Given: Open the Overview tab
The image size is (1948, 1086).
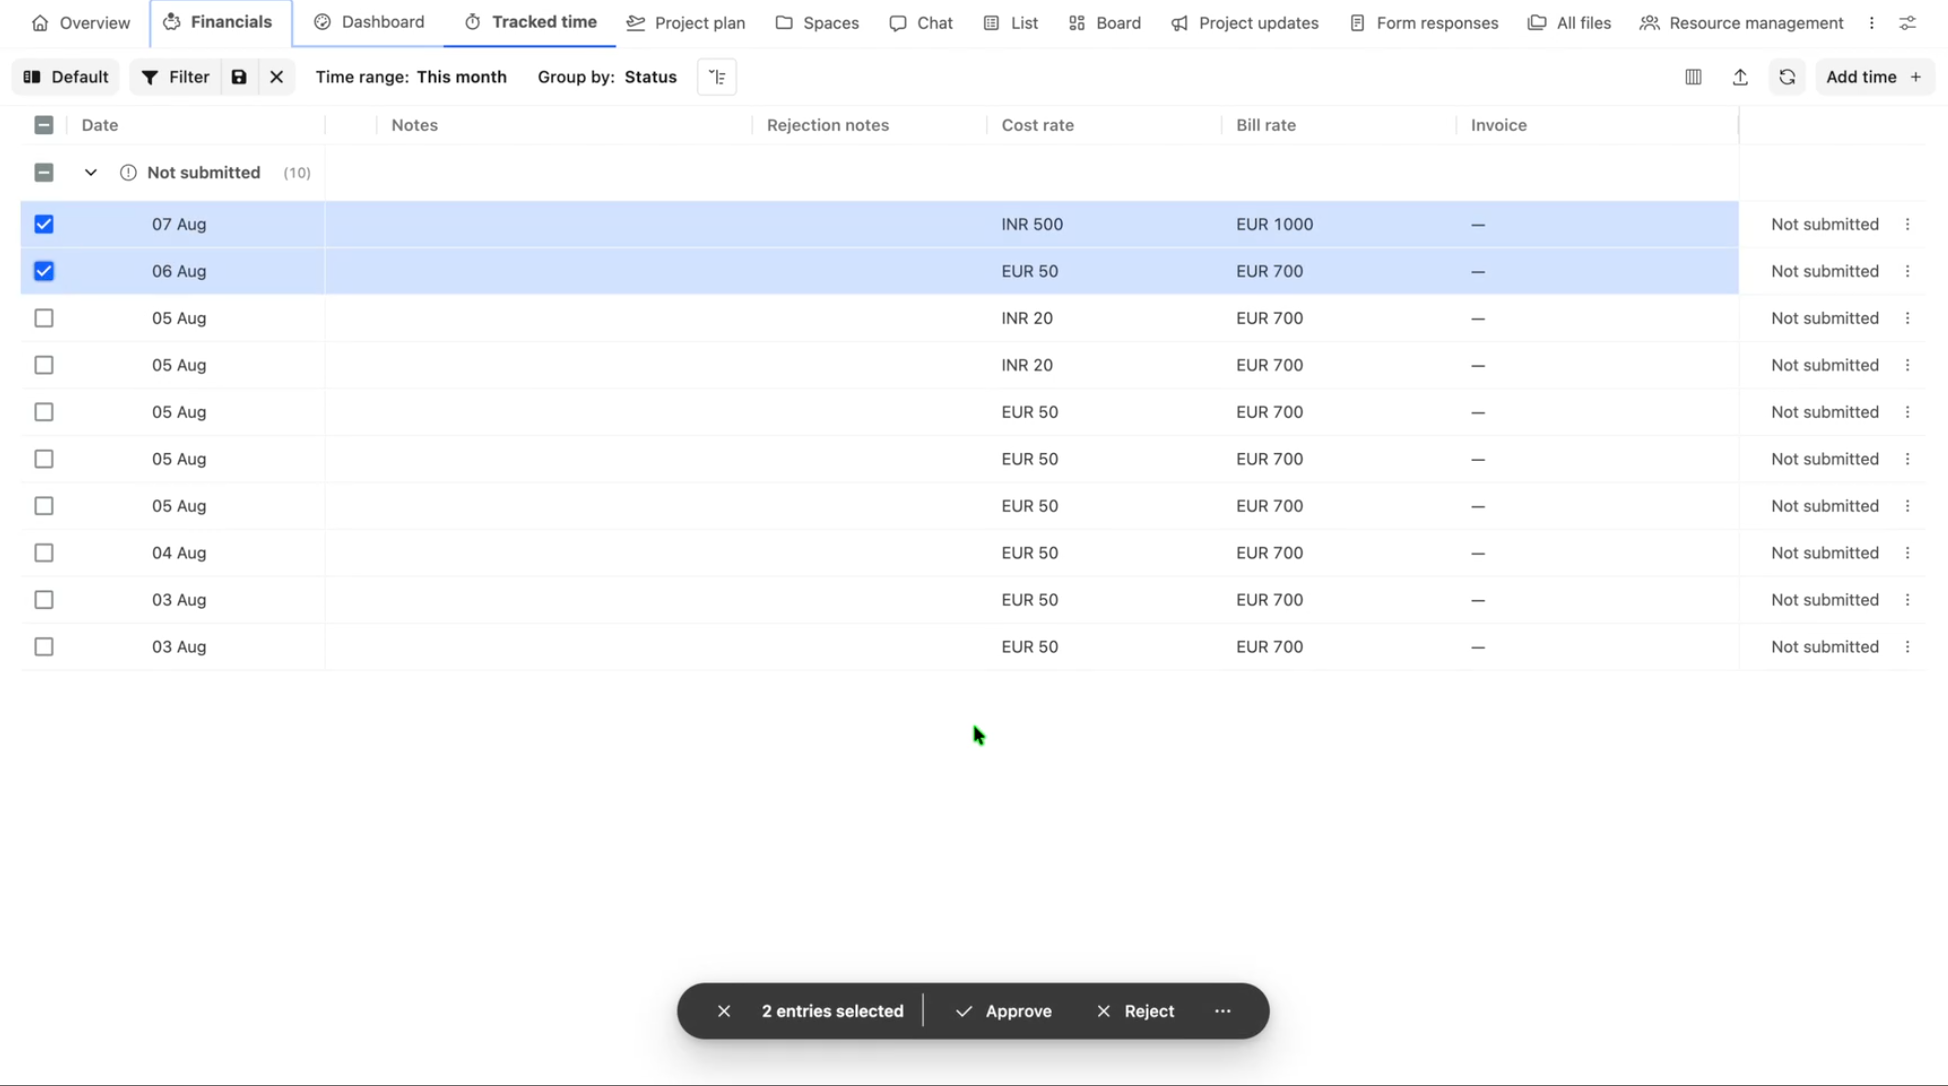Looking at the screenshot, I should click(81, 22).
